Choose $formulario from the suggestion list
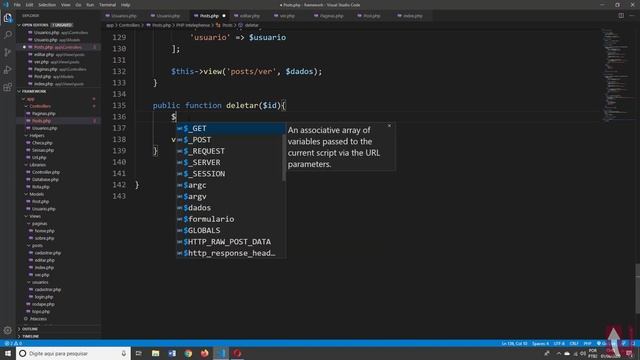 pyautogui.click(x=231, y=219)
